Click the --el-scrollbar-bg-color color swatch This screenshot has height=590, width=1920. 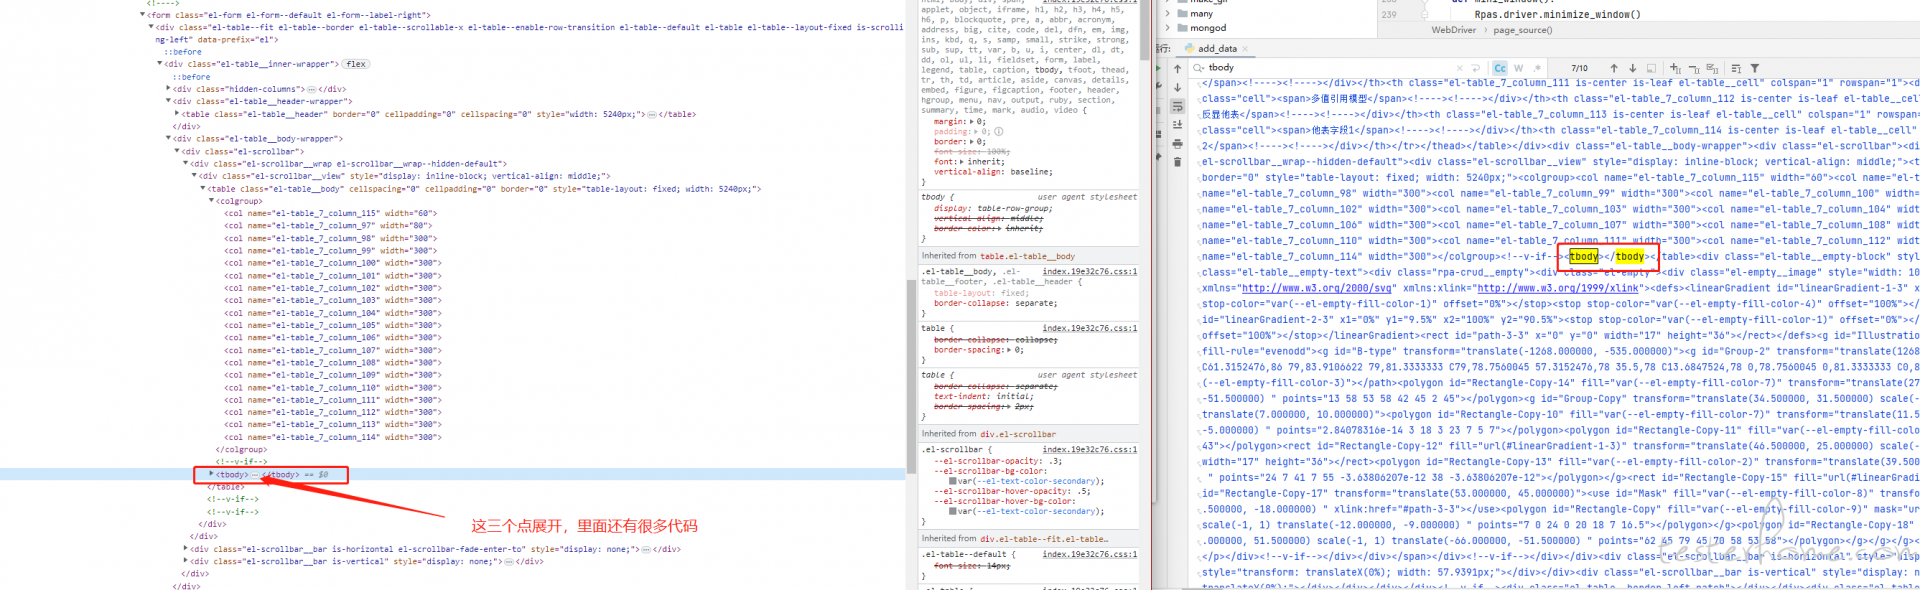click(953, 481)
